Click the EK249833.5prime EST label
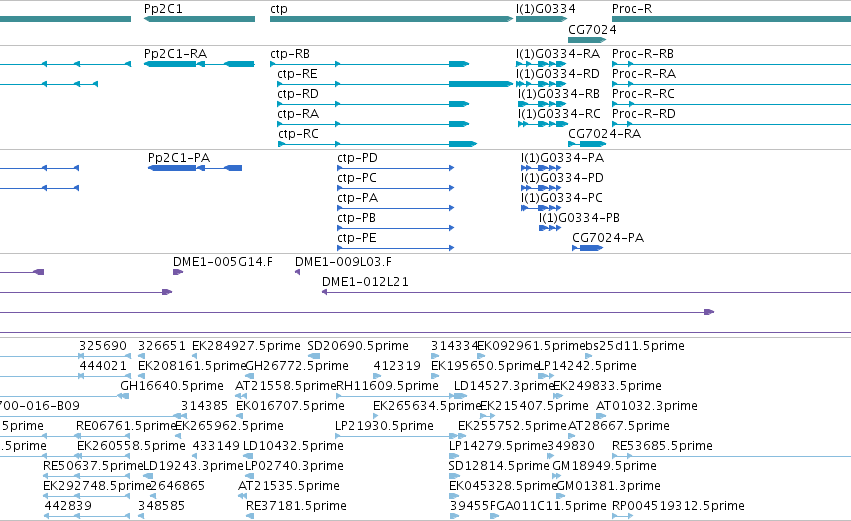 [x=607, y=386]
